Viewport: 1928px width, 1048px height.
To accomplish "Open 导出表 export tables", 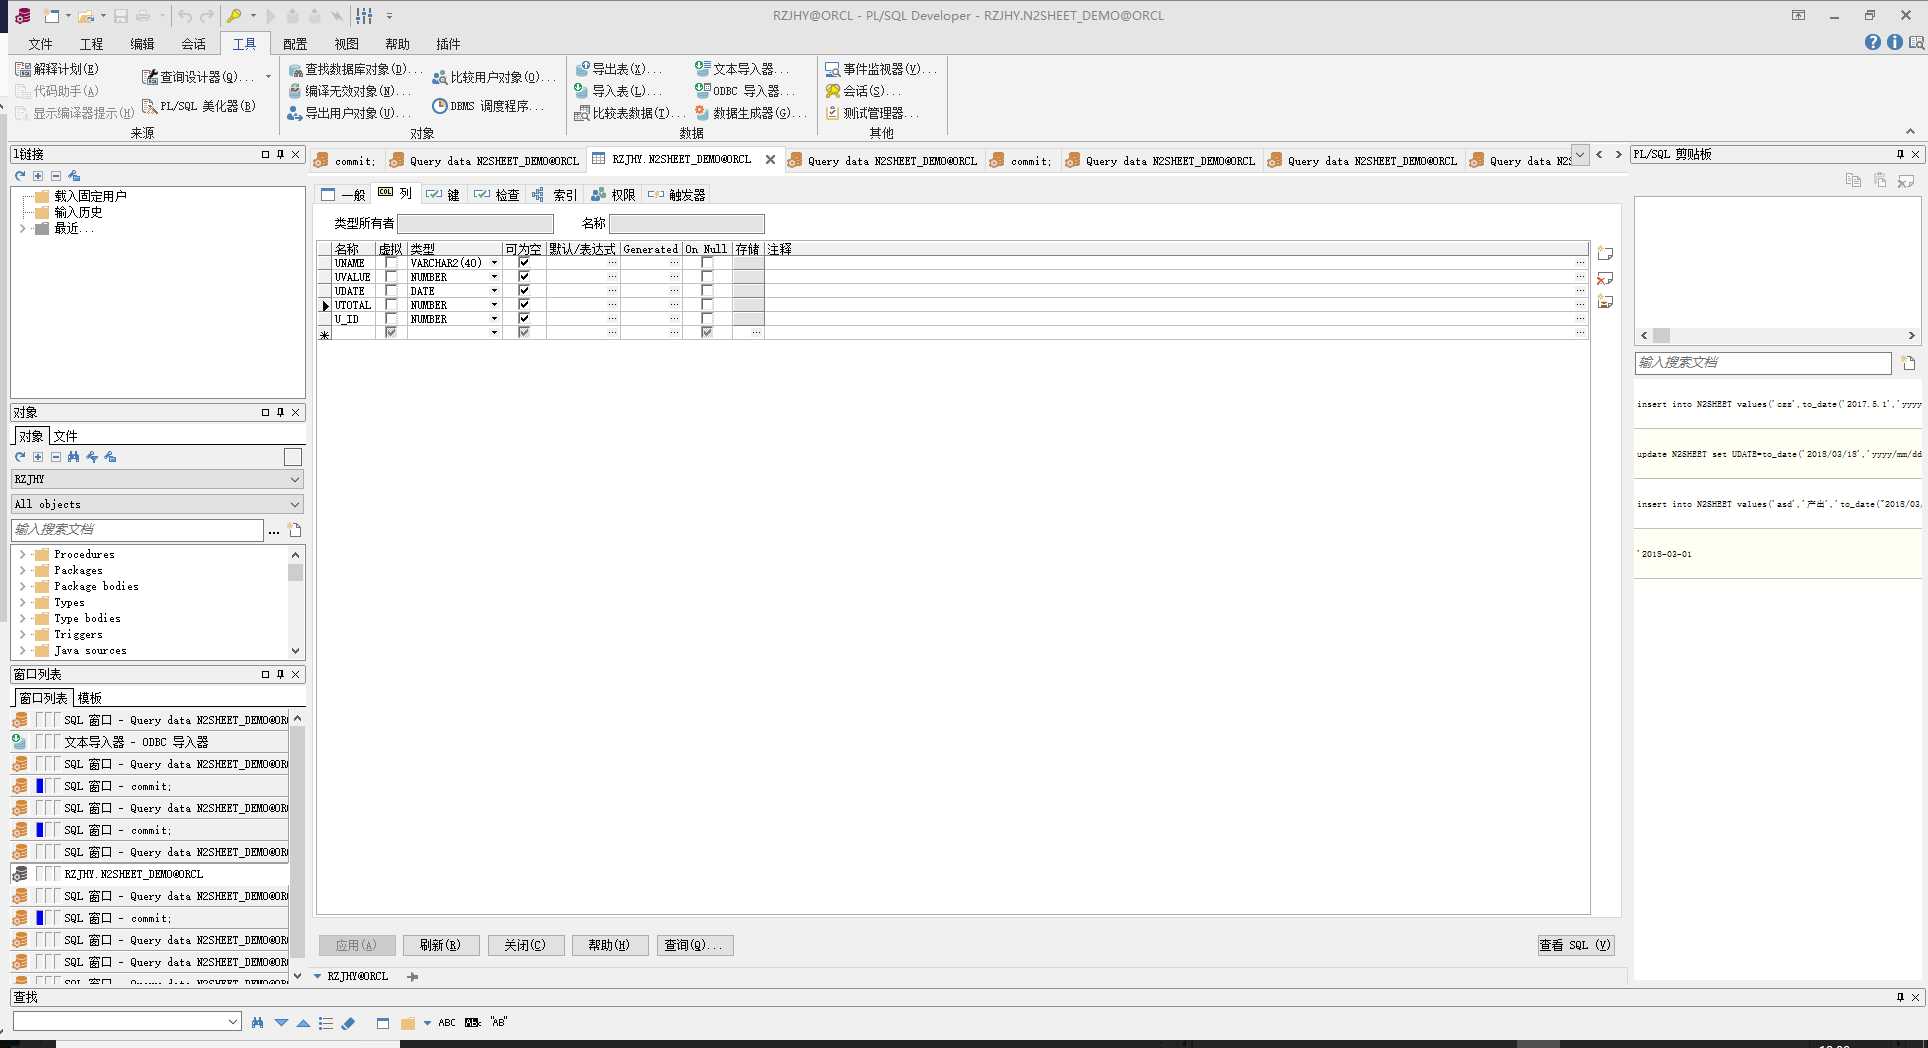I will [618, 69].
